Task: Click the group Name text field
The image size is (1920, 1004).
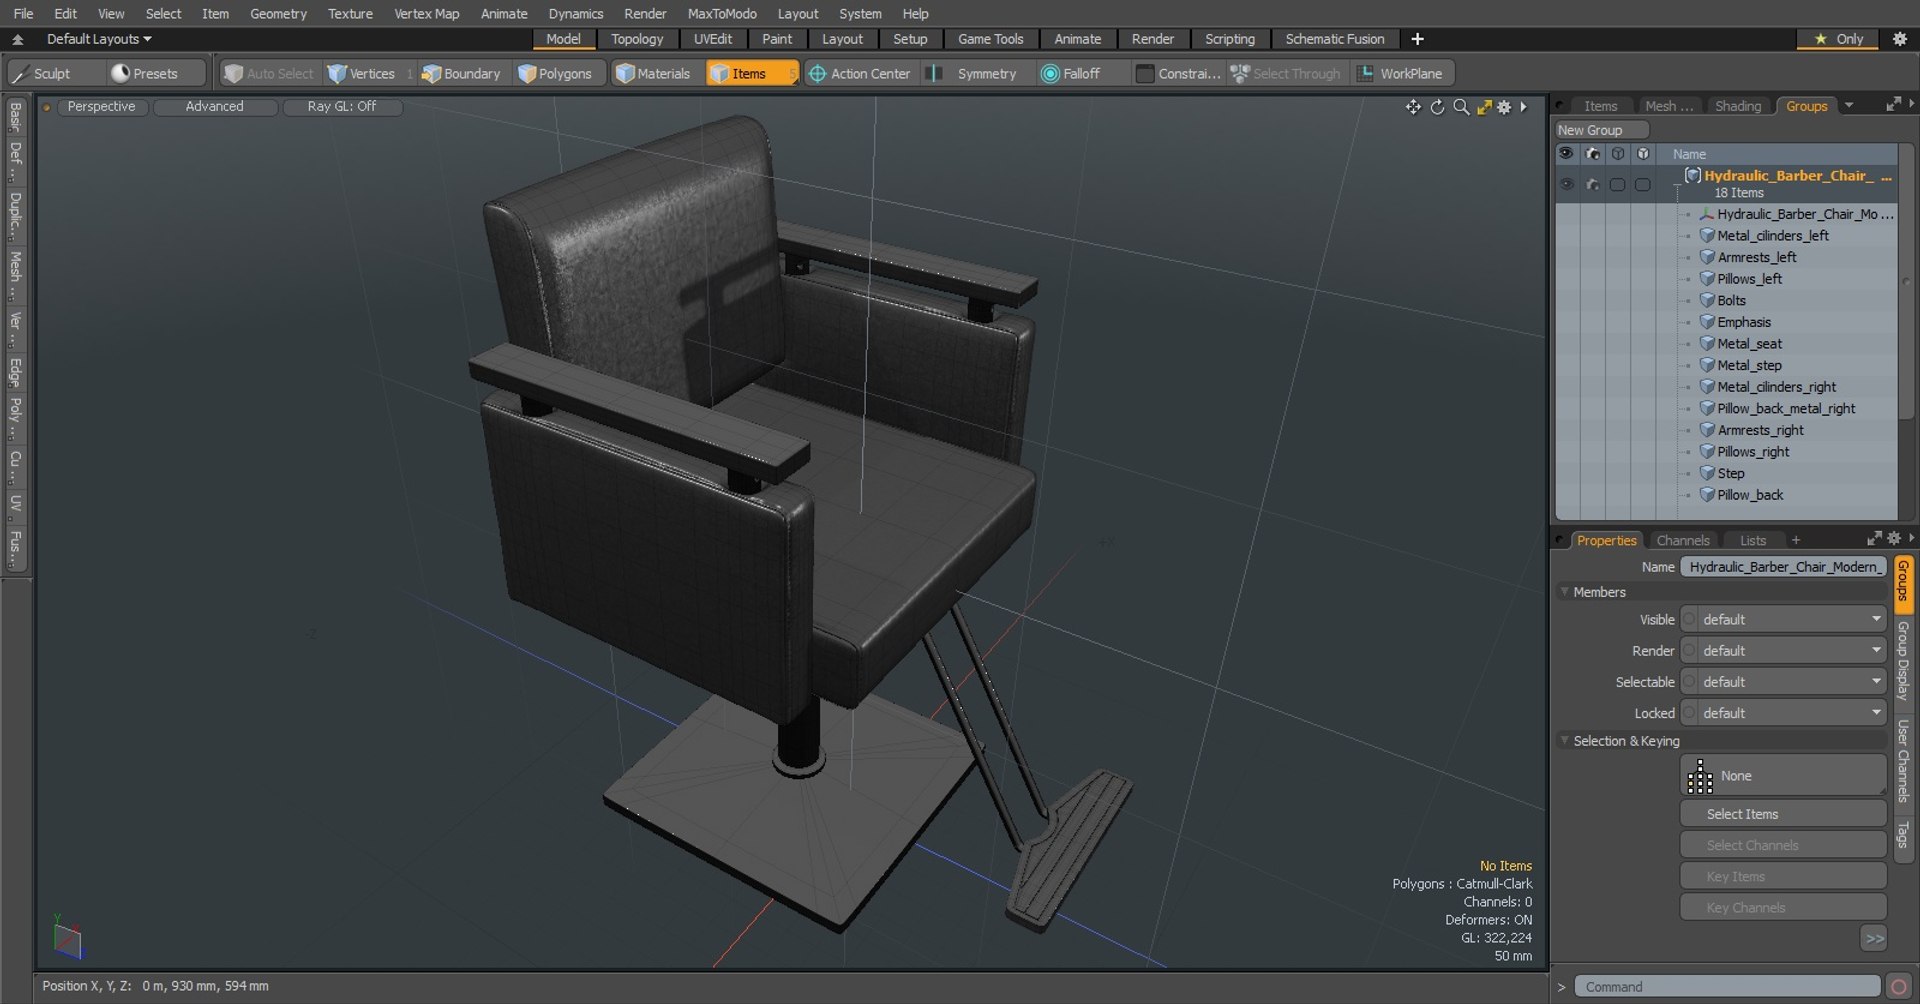Action: (x=1783, y=567)
